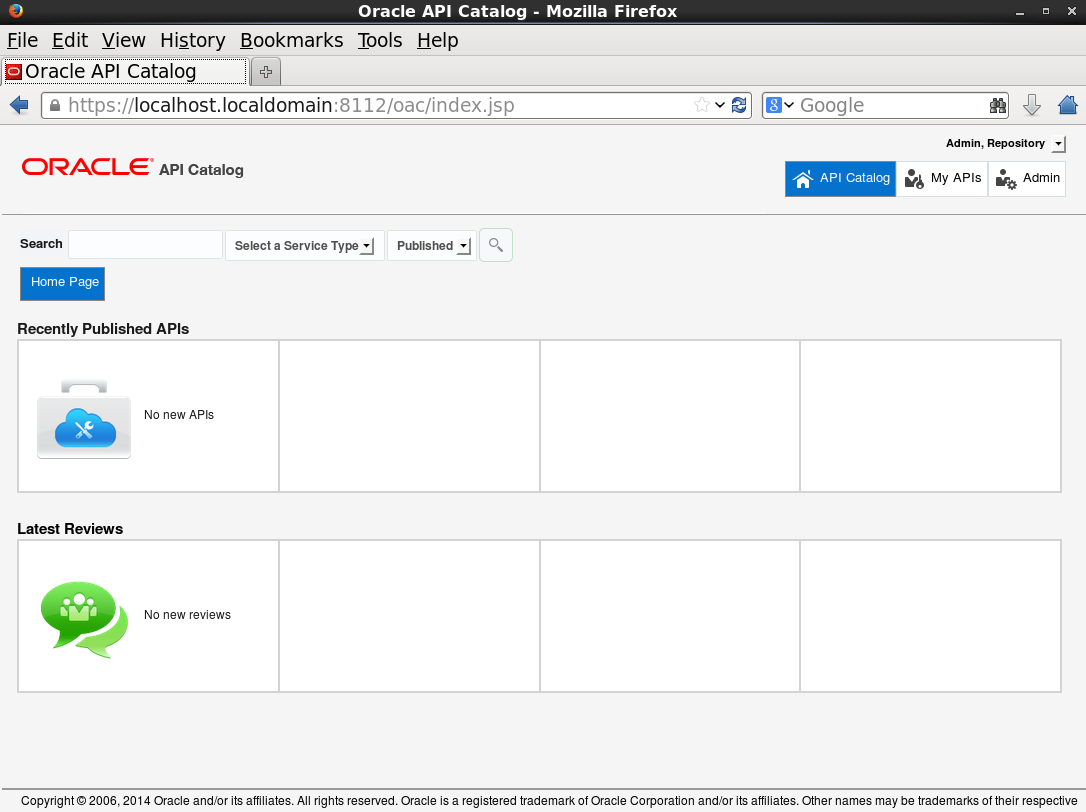Bookmark this page with the star icon
This screenshot has height=812, width=1086.
pyautogui.click(x=701, y=105)
